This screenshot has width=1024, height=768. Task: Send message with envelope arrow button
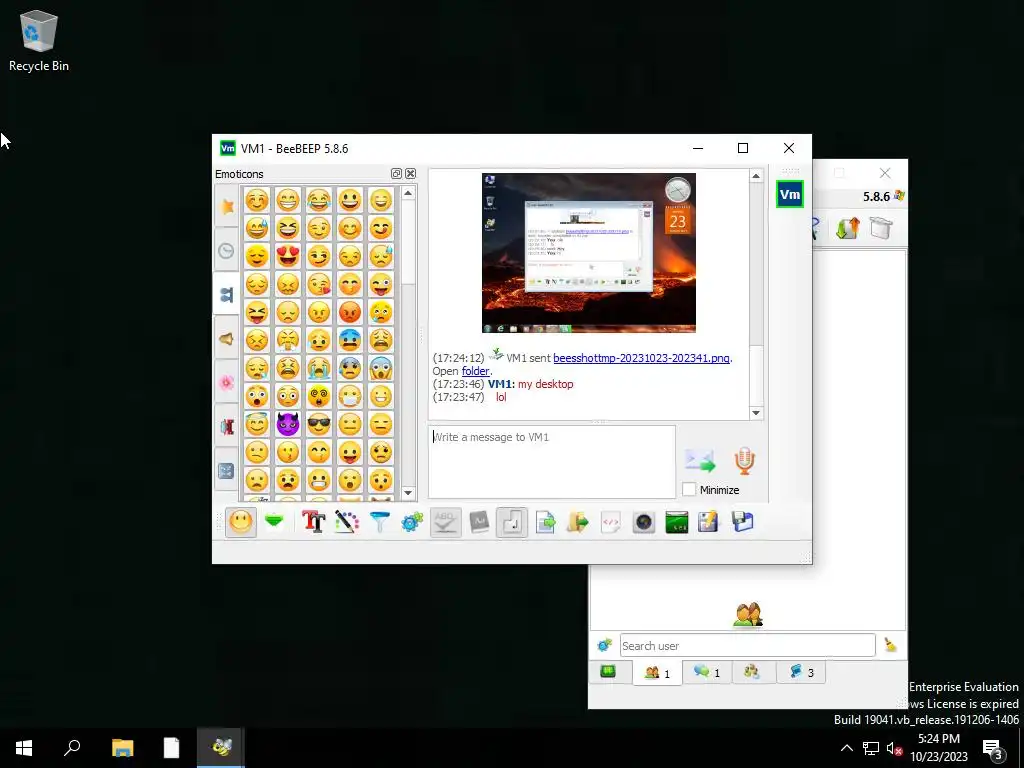[x=700, y=460]
